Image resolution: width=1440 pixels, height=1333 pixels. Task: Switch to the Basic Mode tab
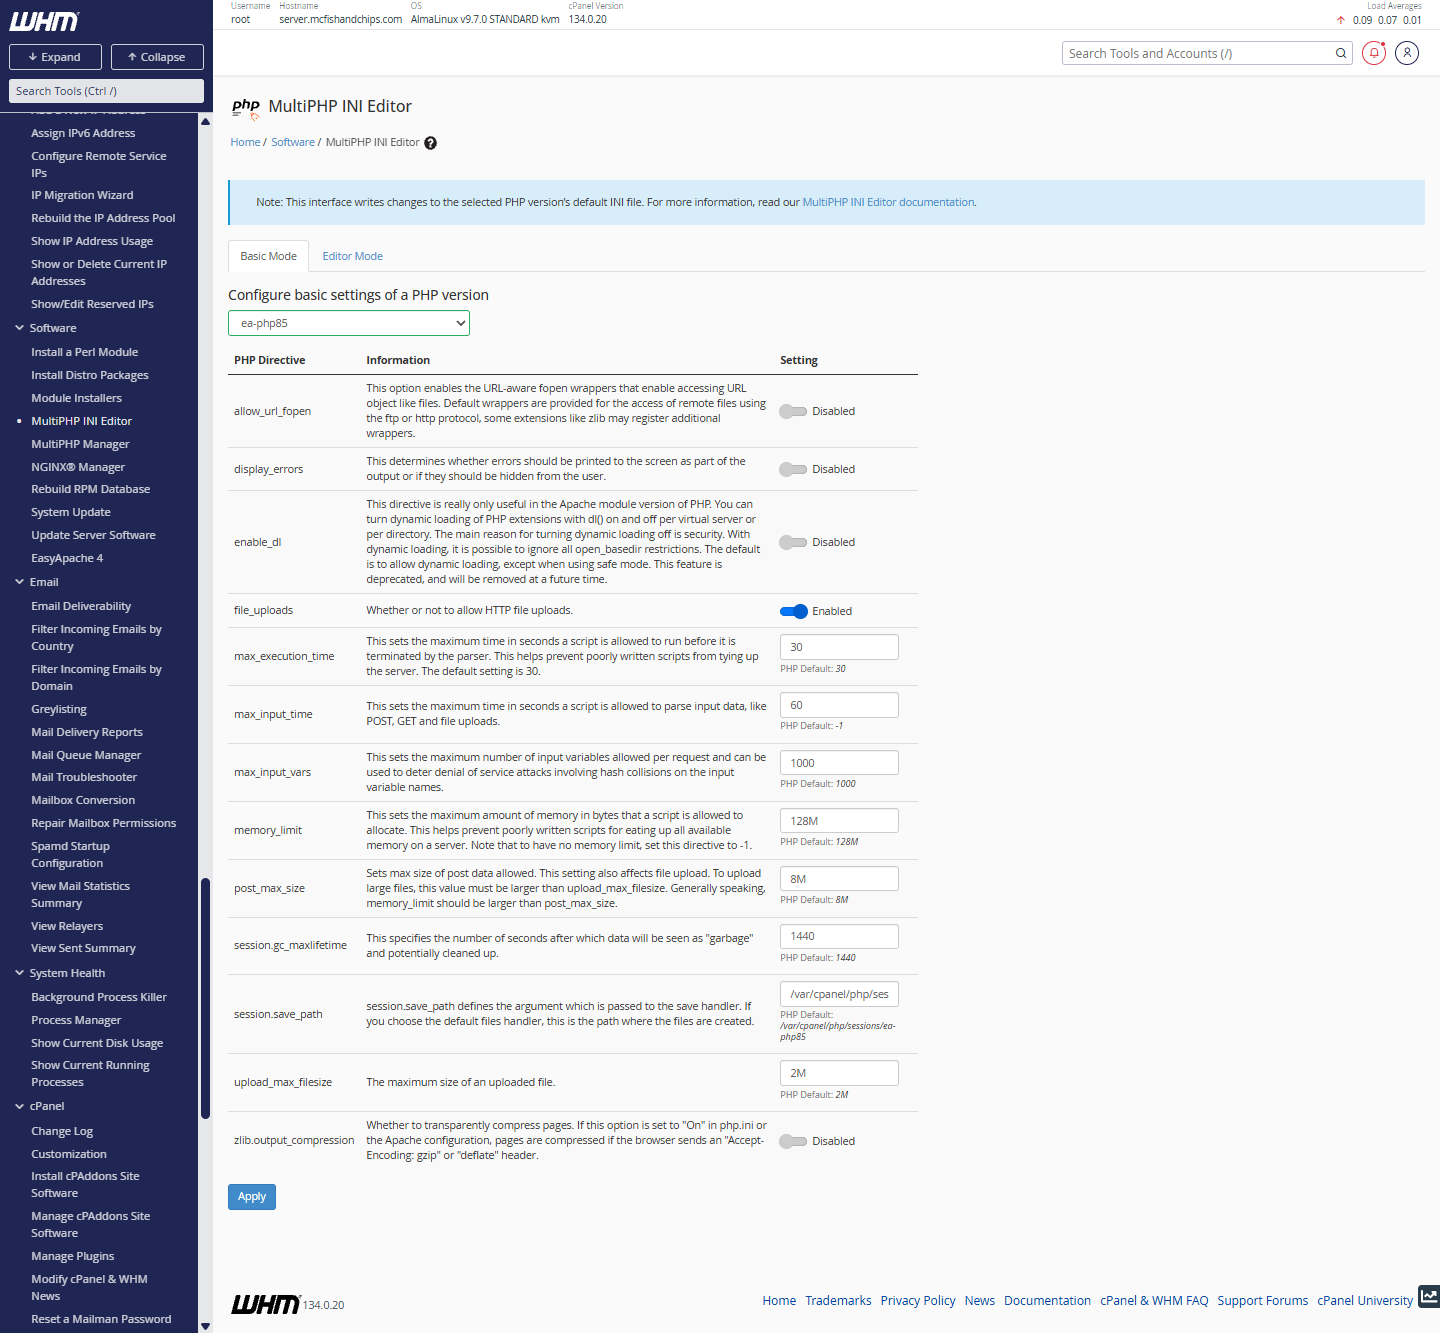click(x=268, y=256)
